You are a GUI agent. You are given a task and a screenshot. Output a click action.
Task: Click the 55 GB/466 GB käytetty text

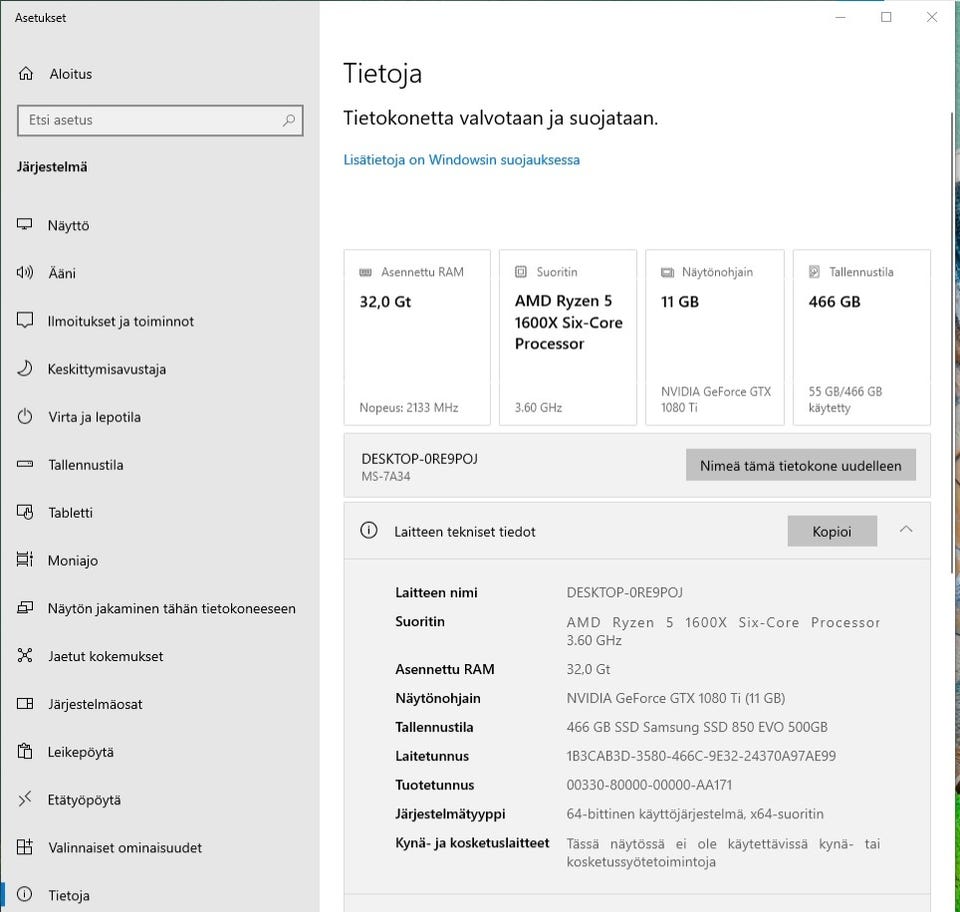845,400
